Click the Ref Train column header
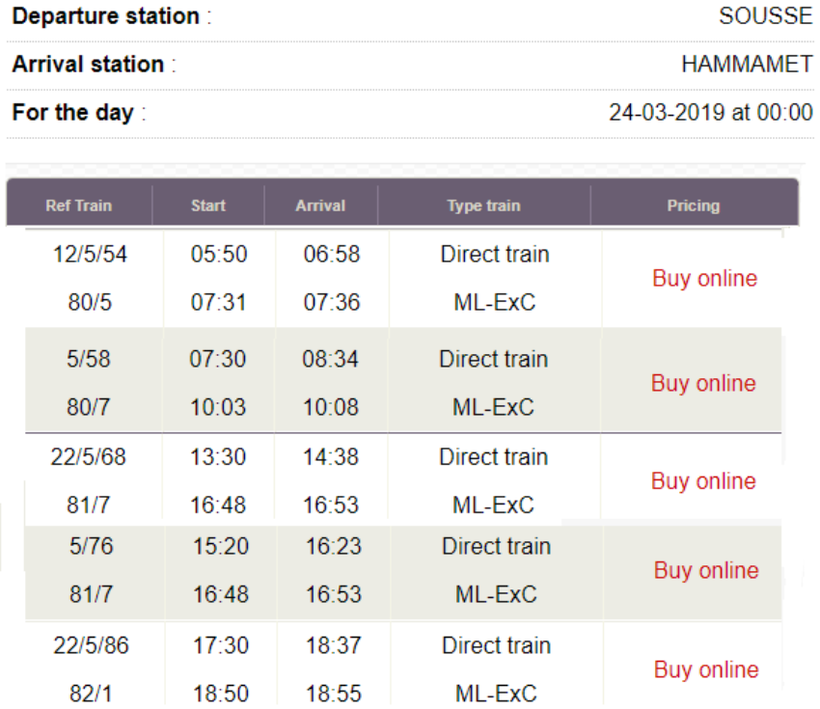This screenshot has height=709, width=820. (x=79, y=206)
